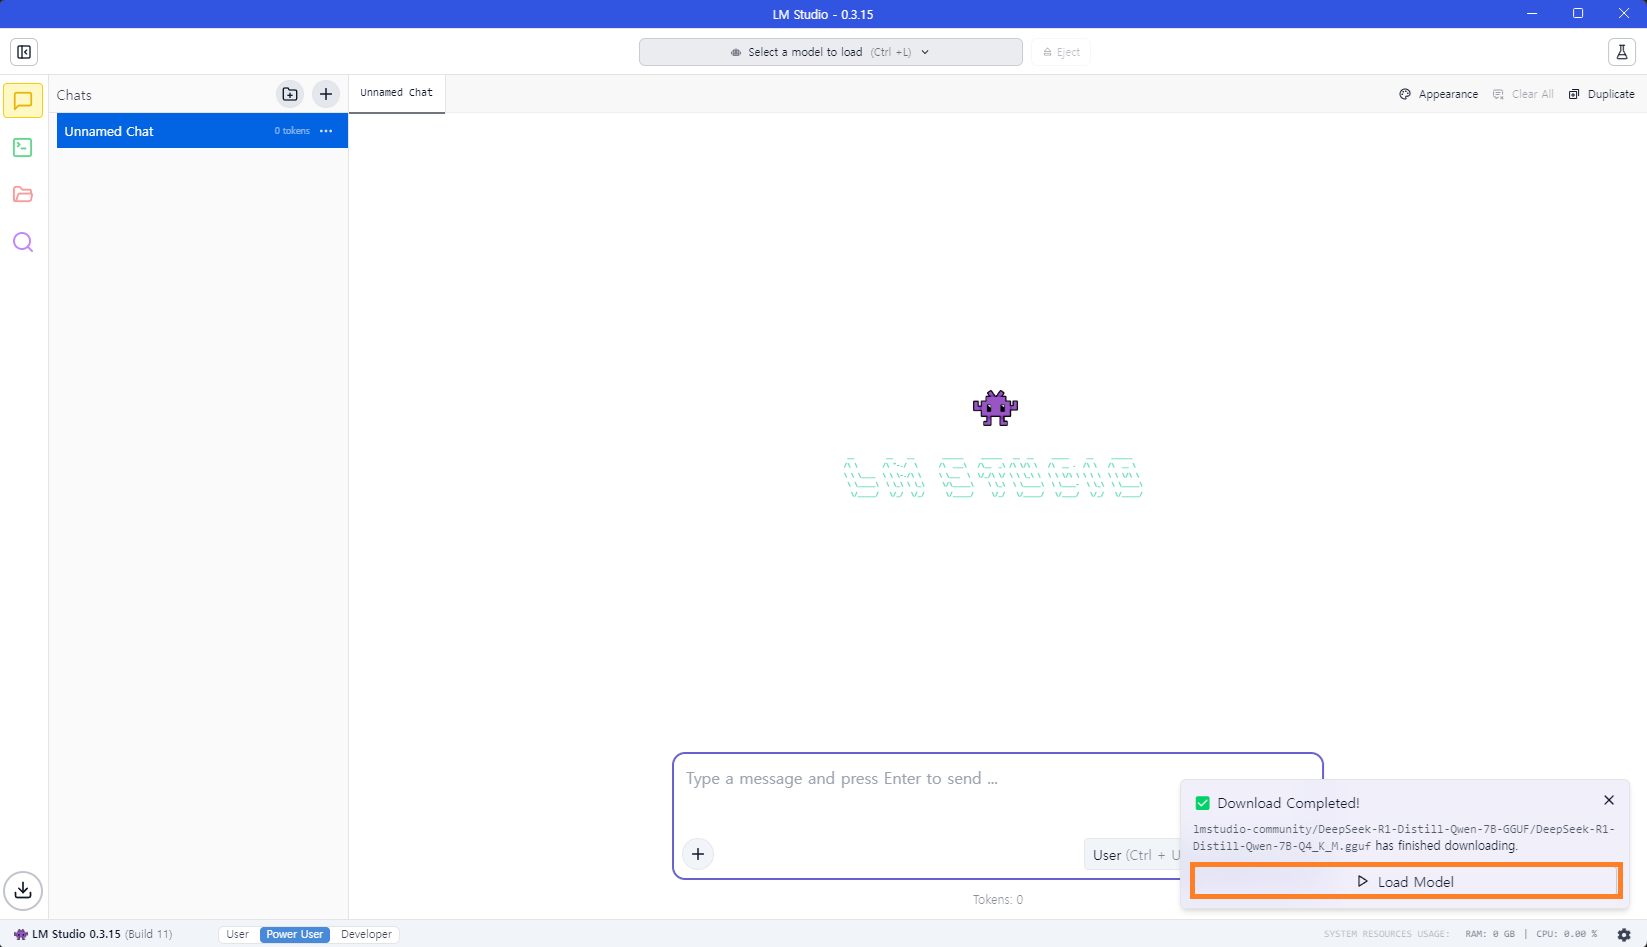Open the Discover search icon
1647x947 pixels.
coord(23,242)
